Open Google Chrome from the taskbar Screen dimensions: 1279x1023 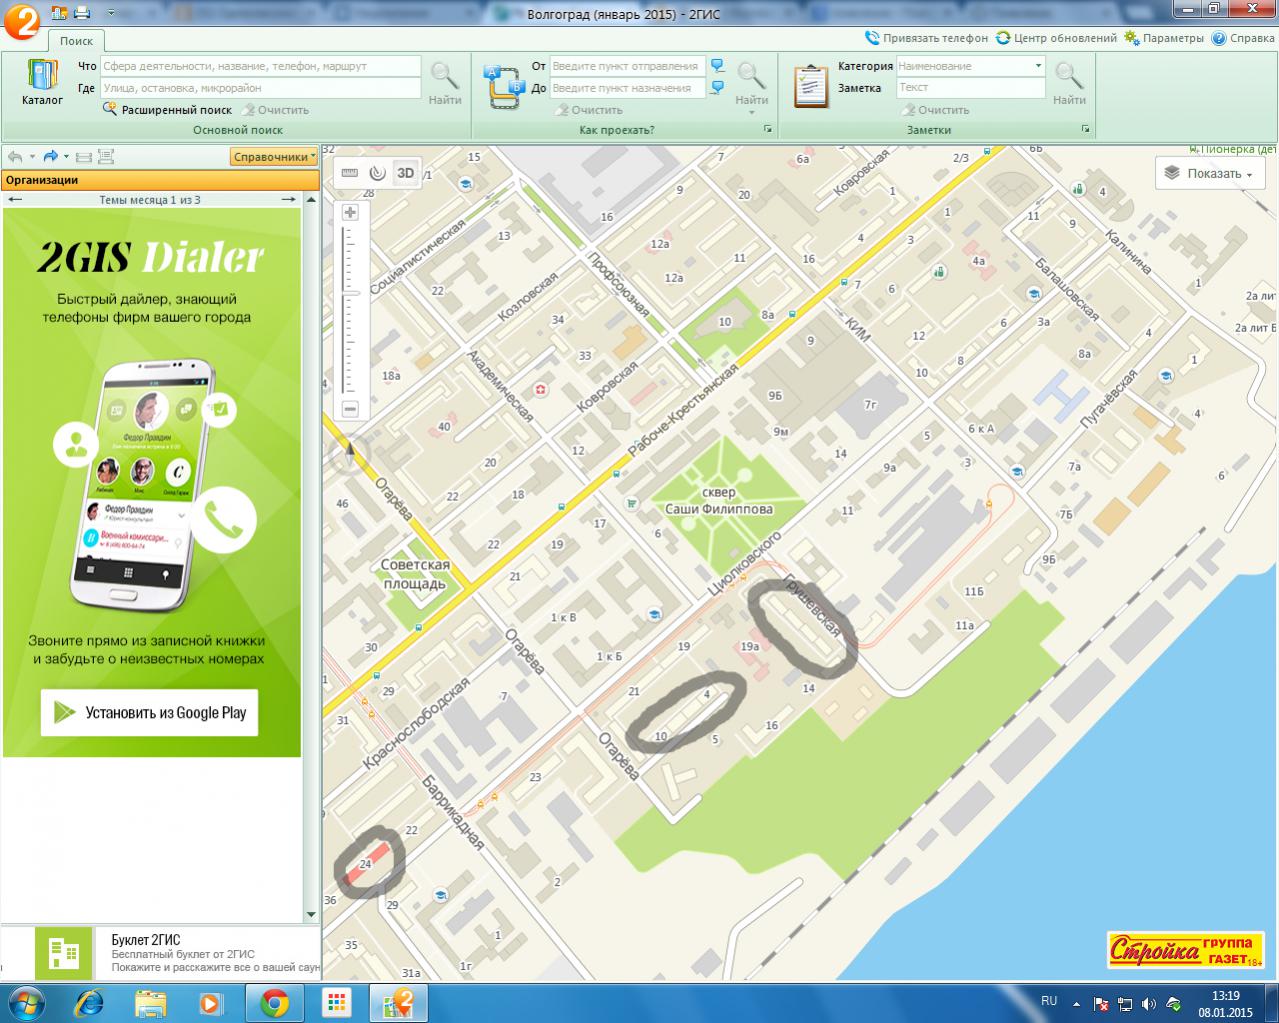click(x=275, y=1002)
